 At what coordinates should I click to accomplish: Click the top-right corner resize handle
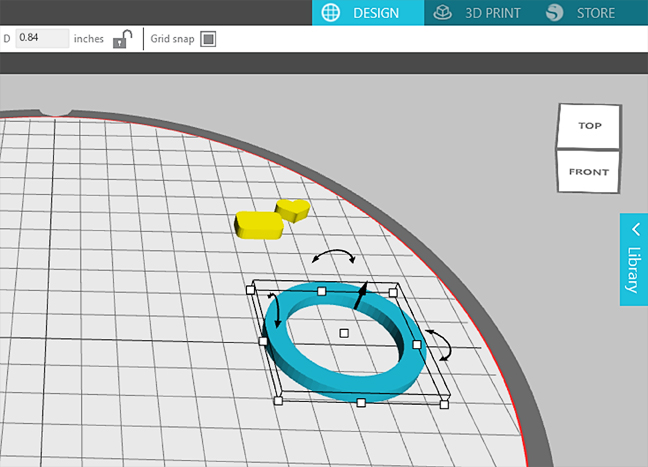(393, 293)
